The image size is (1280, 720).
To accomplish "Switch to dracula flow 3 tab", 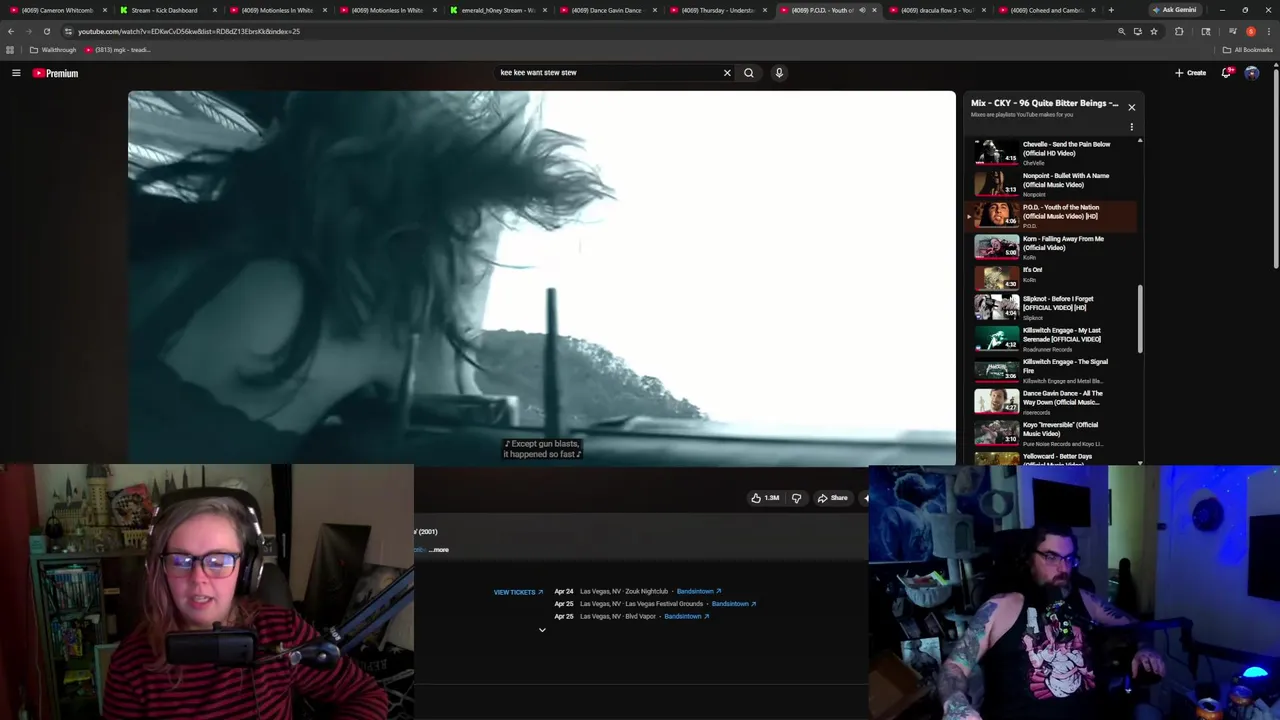I will point(935,10).
